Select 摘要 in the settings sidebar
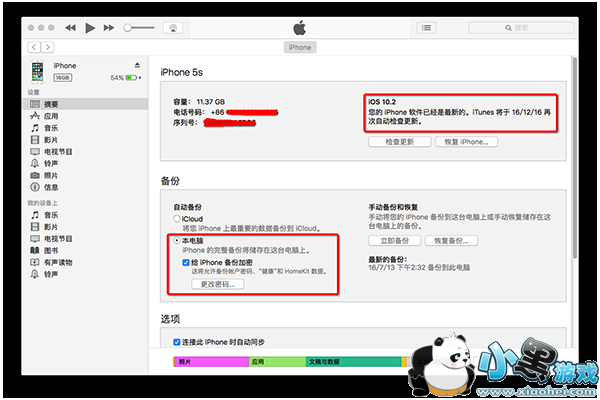 pyautogui.click(x=85, y=104)
